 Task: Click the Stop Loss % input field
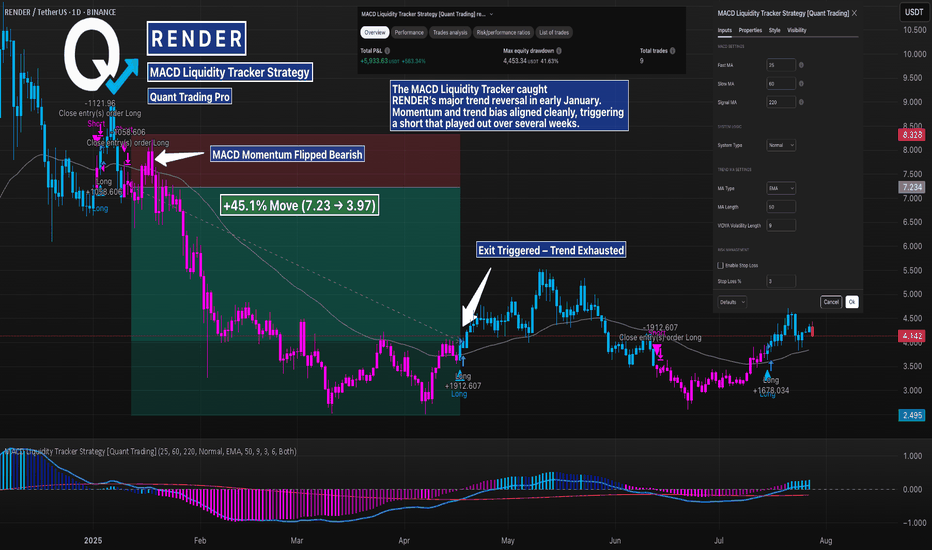click(781, 281)
